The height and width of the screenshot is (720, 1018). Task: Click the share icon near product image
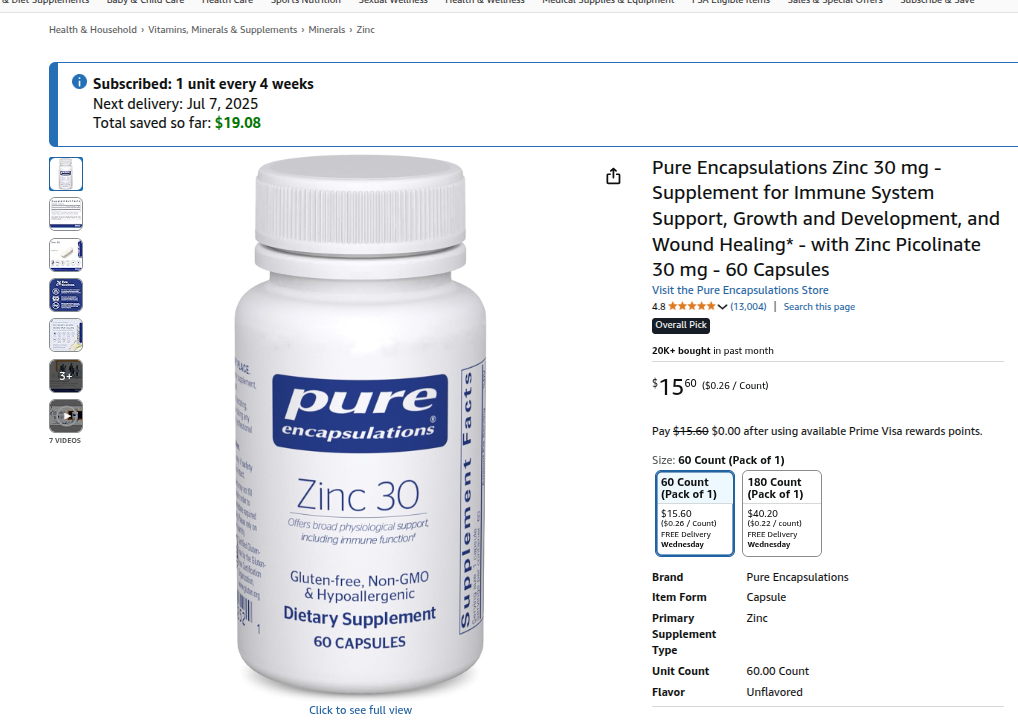(613, 176)
